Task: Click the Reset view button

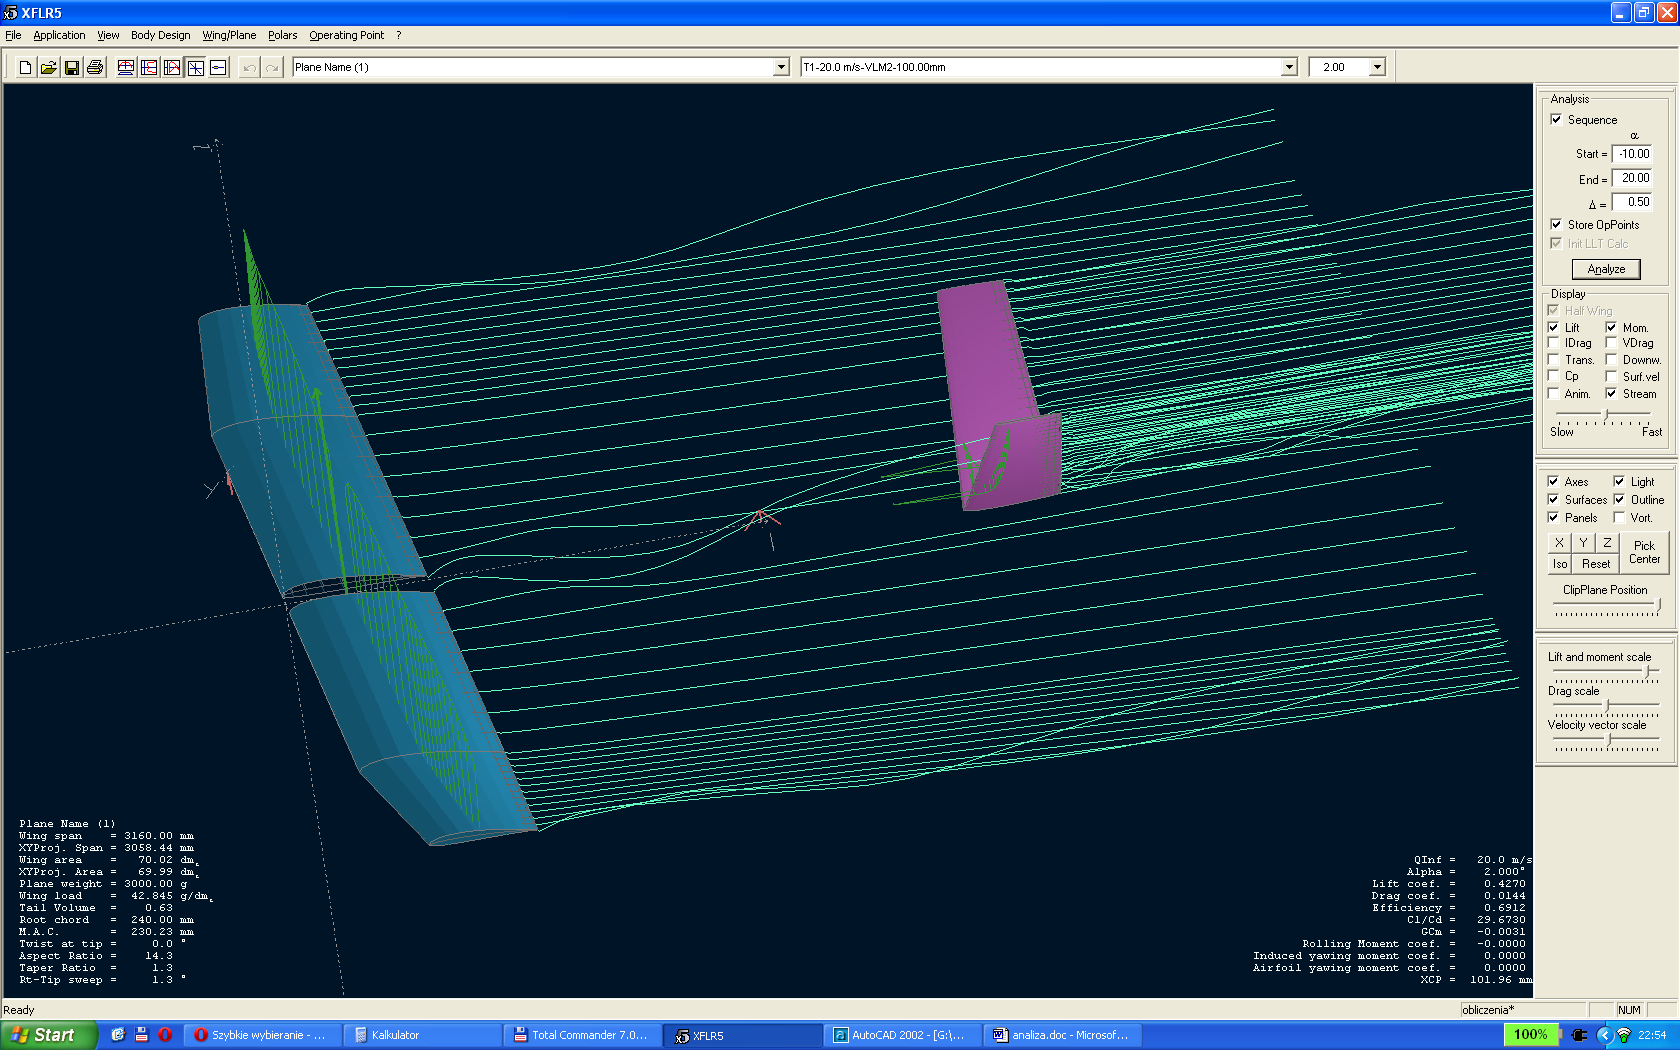Action: click(x=1596, y=564)
